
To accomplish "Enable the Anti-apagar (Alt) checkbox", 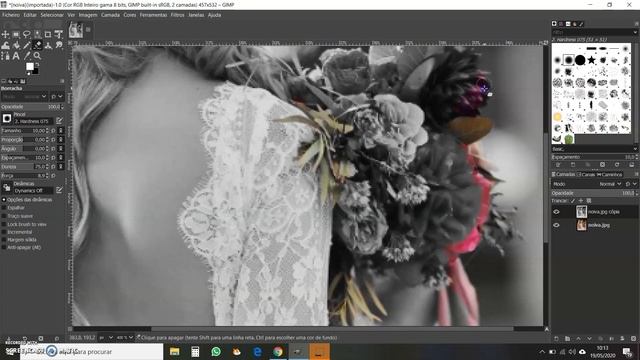I will tap(4, 247).
